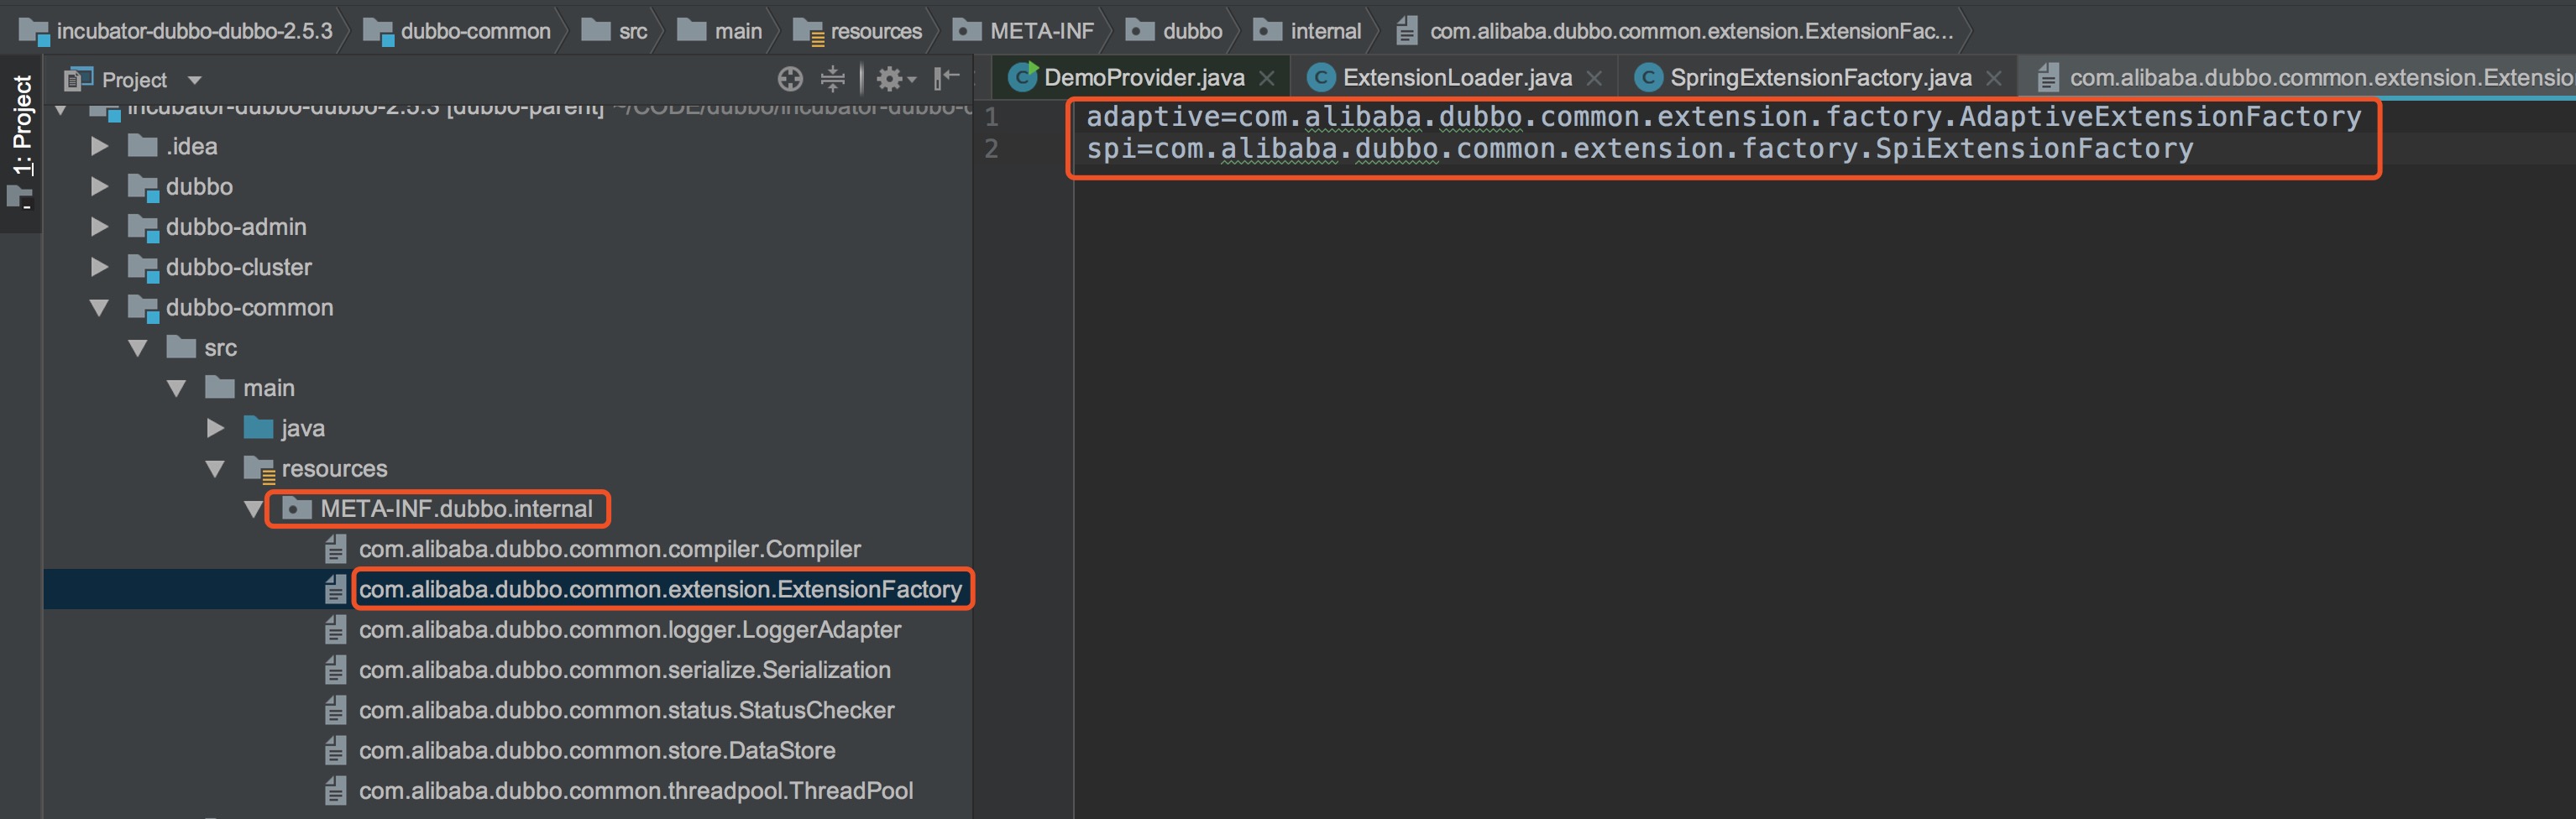Collapse the main folder
Image resolution: width=2576 pixels, height=819 pixels.
click(x=177, y=388)
